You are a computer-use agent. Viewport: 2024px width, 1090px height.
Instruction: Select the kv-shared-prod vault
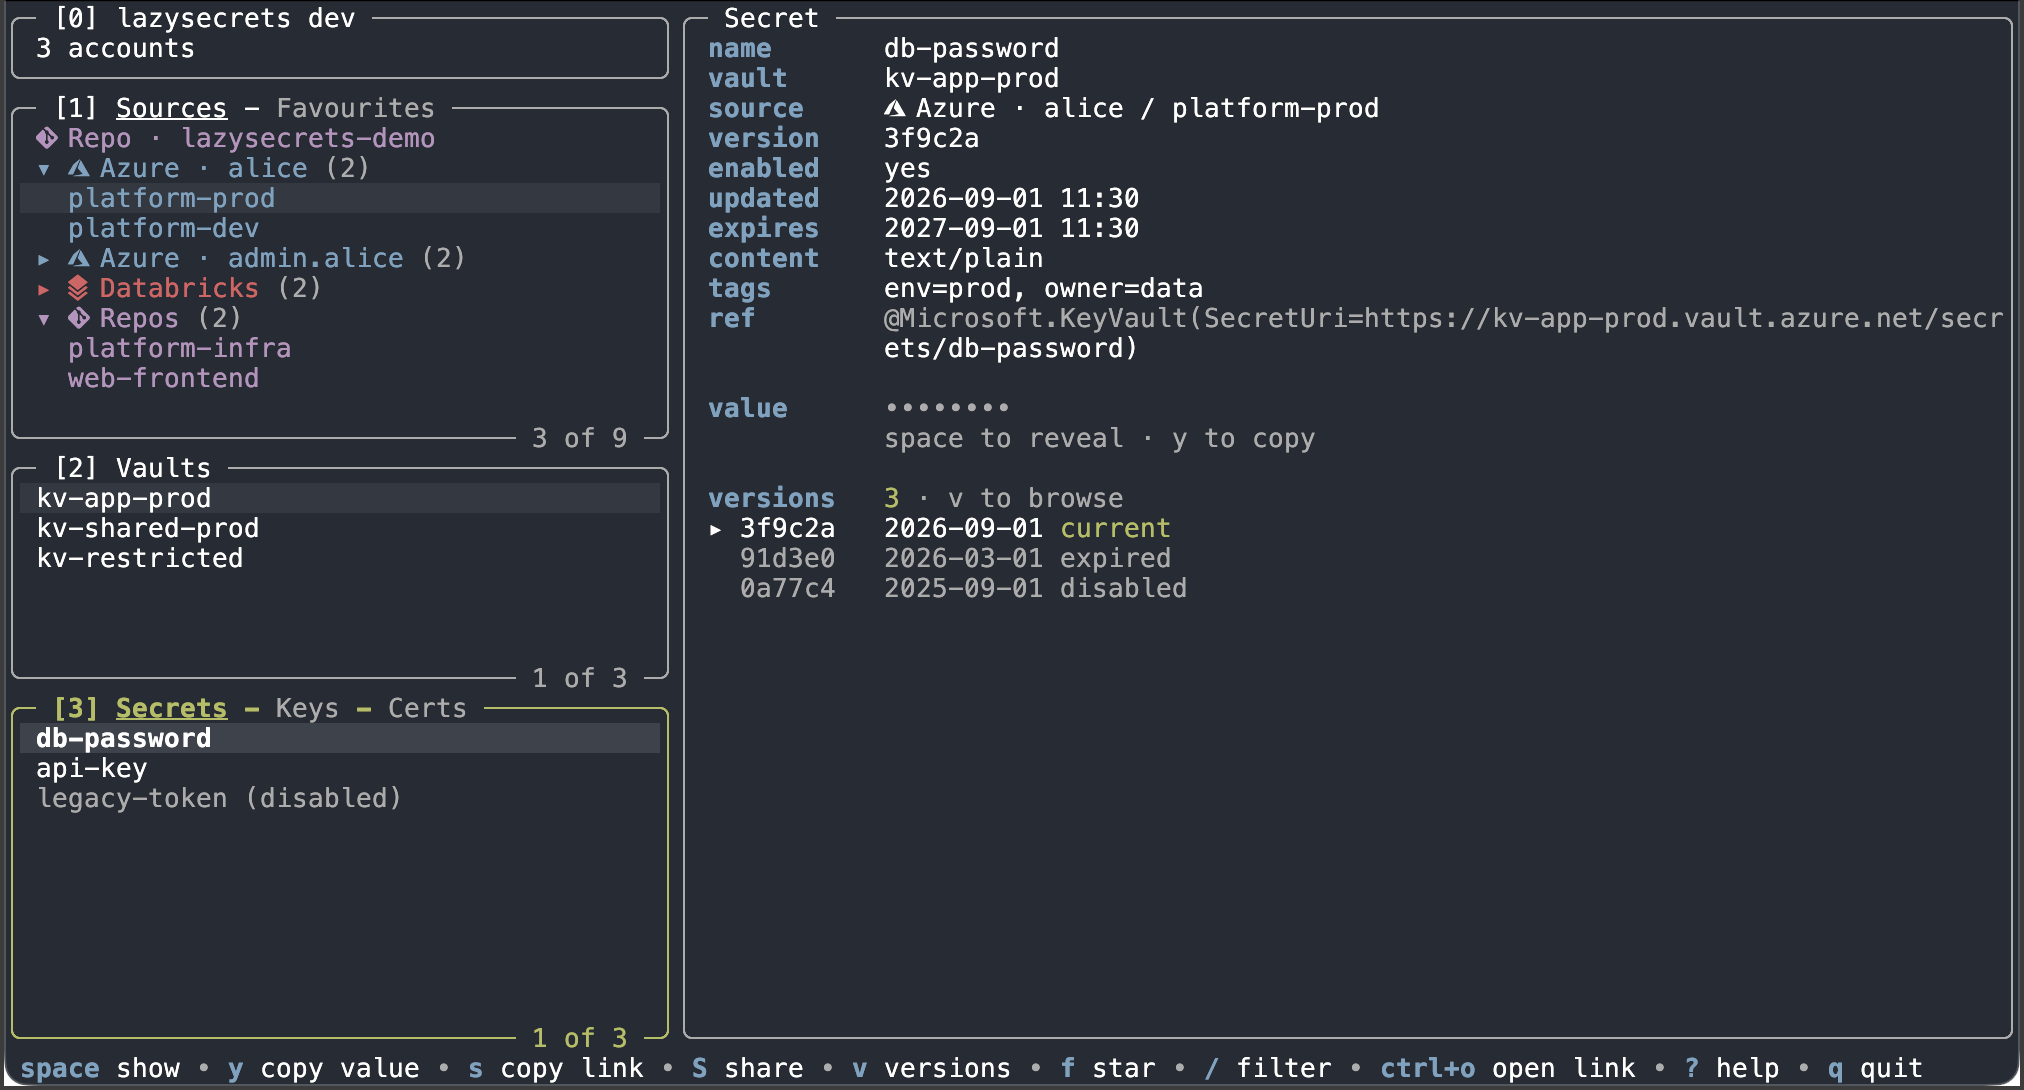tap(340, 528)
